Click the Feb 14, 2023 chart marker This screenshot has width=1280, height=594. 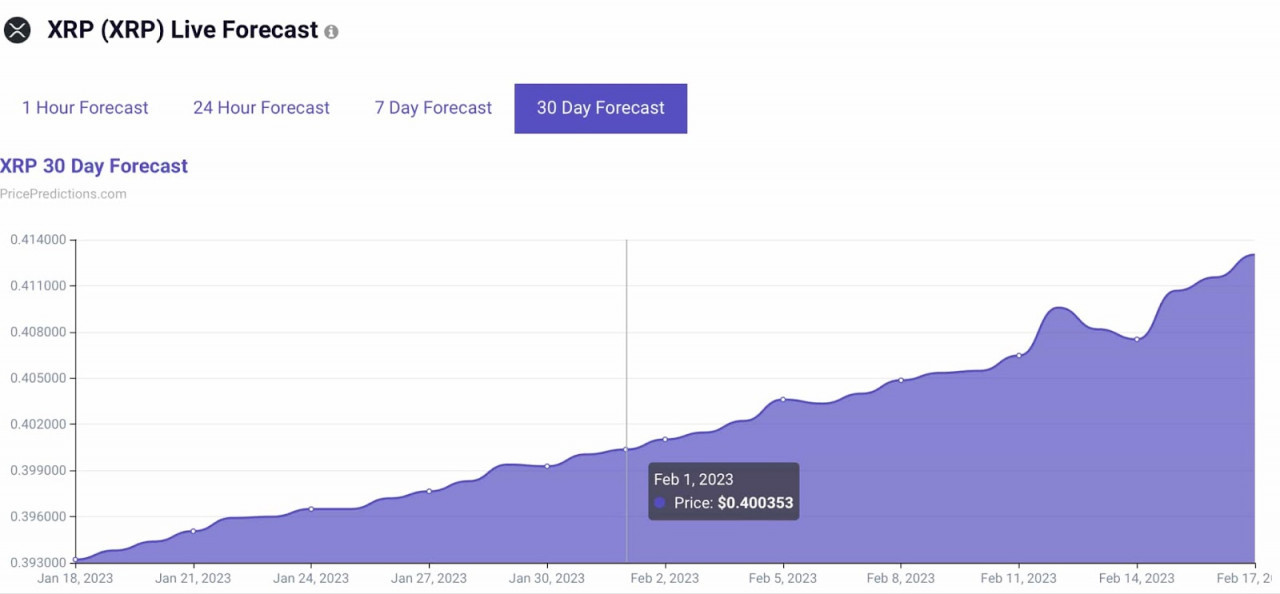1137,339
